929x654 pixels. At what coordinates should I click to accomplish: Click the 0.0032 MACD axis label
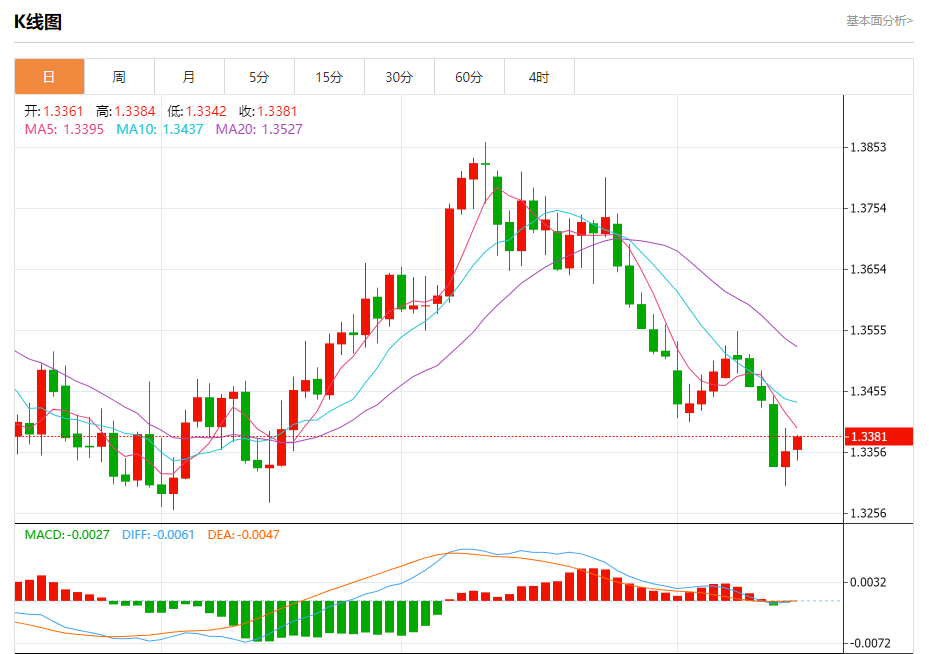pos(868,582)
